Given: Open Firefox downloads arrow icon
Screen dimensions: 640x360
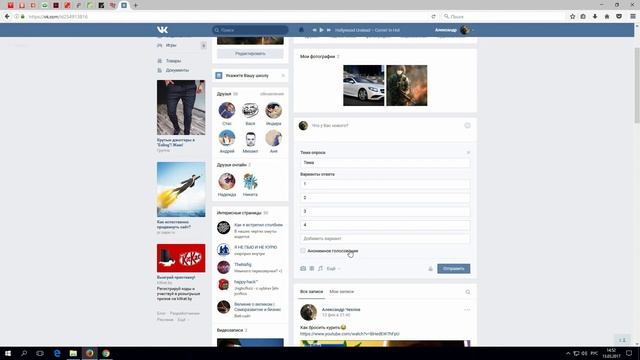Looking at the screenshot, I should (x=595, y=16).
